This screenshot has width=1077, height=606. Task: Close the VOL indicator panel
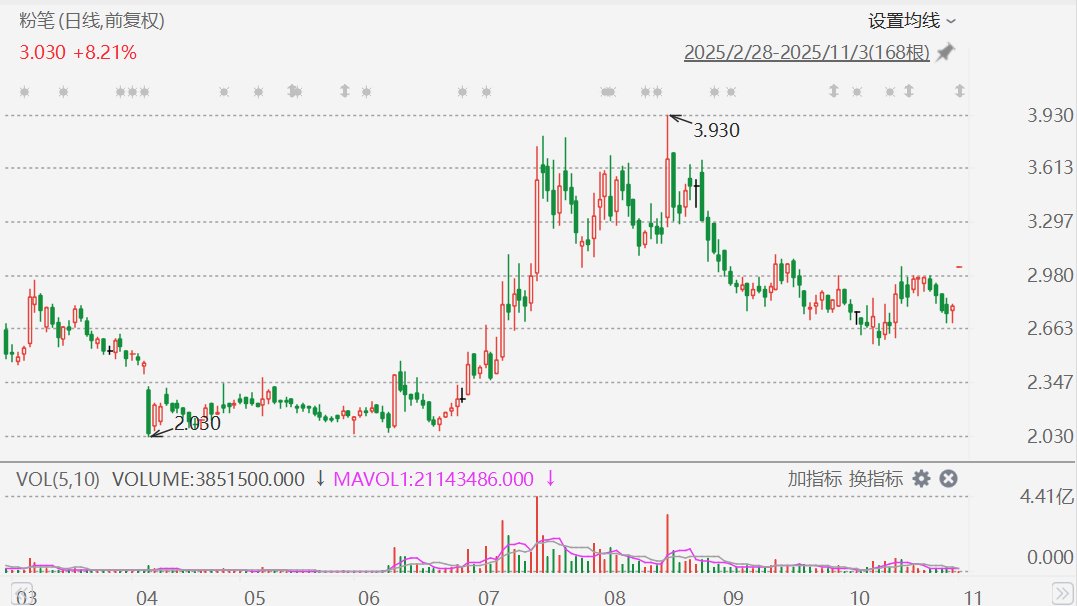point(948,479)
